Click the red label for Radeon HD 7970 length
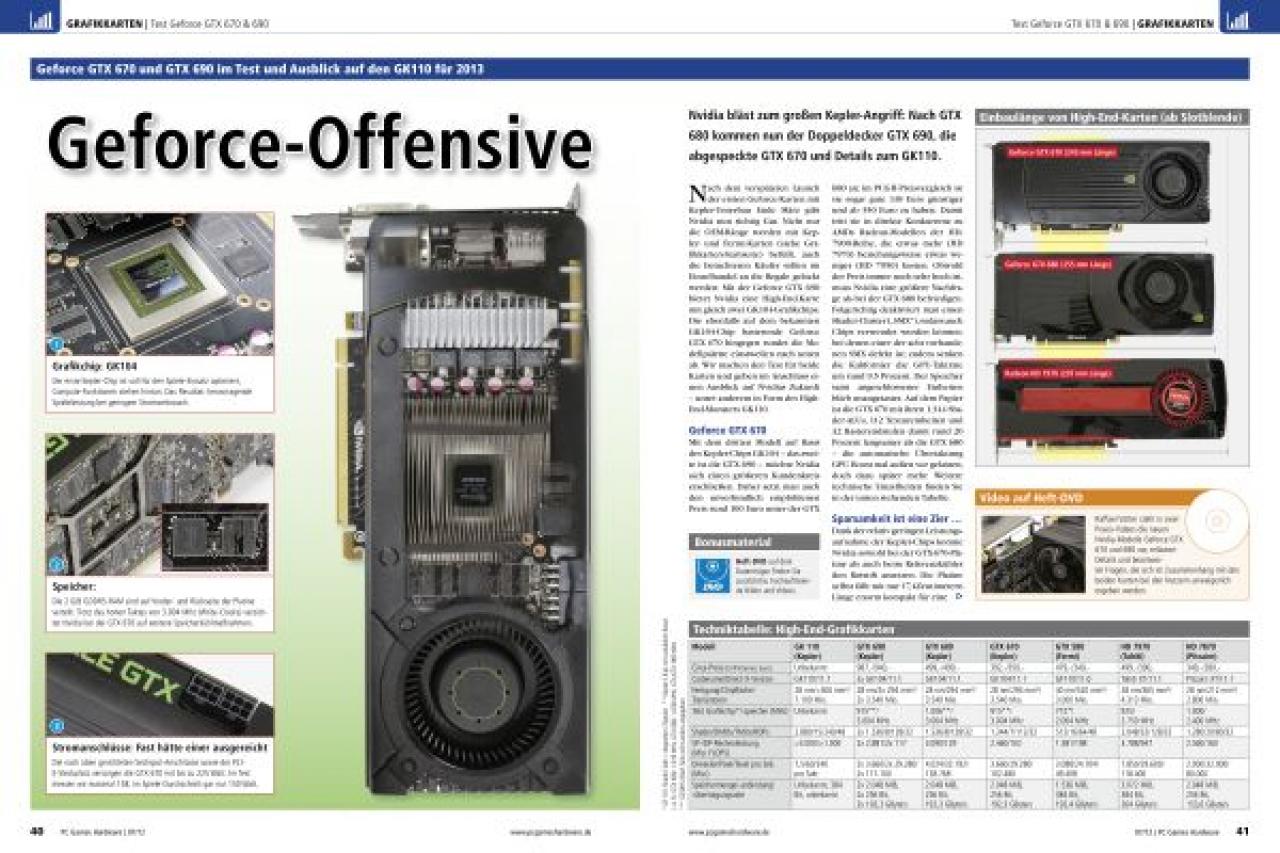 click(x=1059, y=374)
